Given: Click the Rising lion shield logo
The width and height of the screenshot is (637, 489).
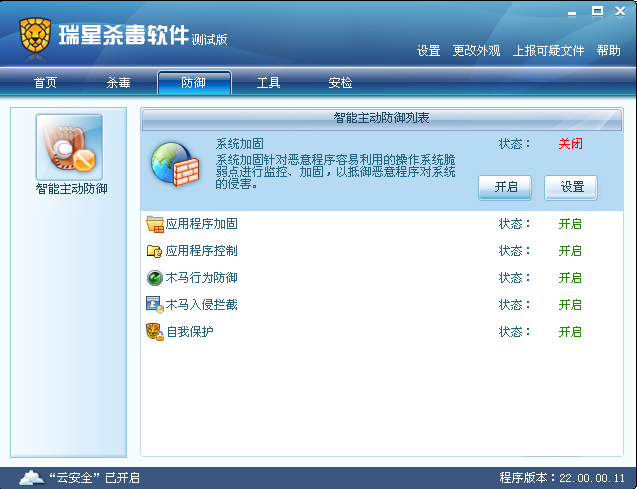Looking at the screenshot, I should click(x=35, y=35).
